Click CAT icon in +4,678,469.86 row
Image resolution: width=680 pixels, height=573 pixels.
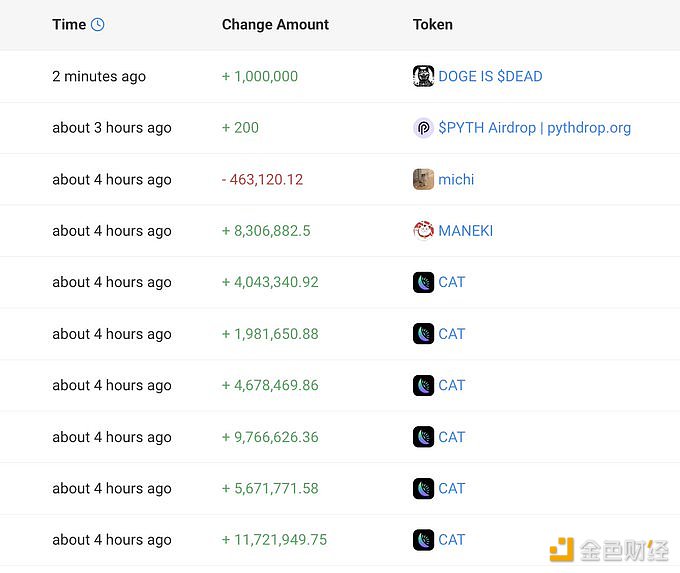(423, 385)
